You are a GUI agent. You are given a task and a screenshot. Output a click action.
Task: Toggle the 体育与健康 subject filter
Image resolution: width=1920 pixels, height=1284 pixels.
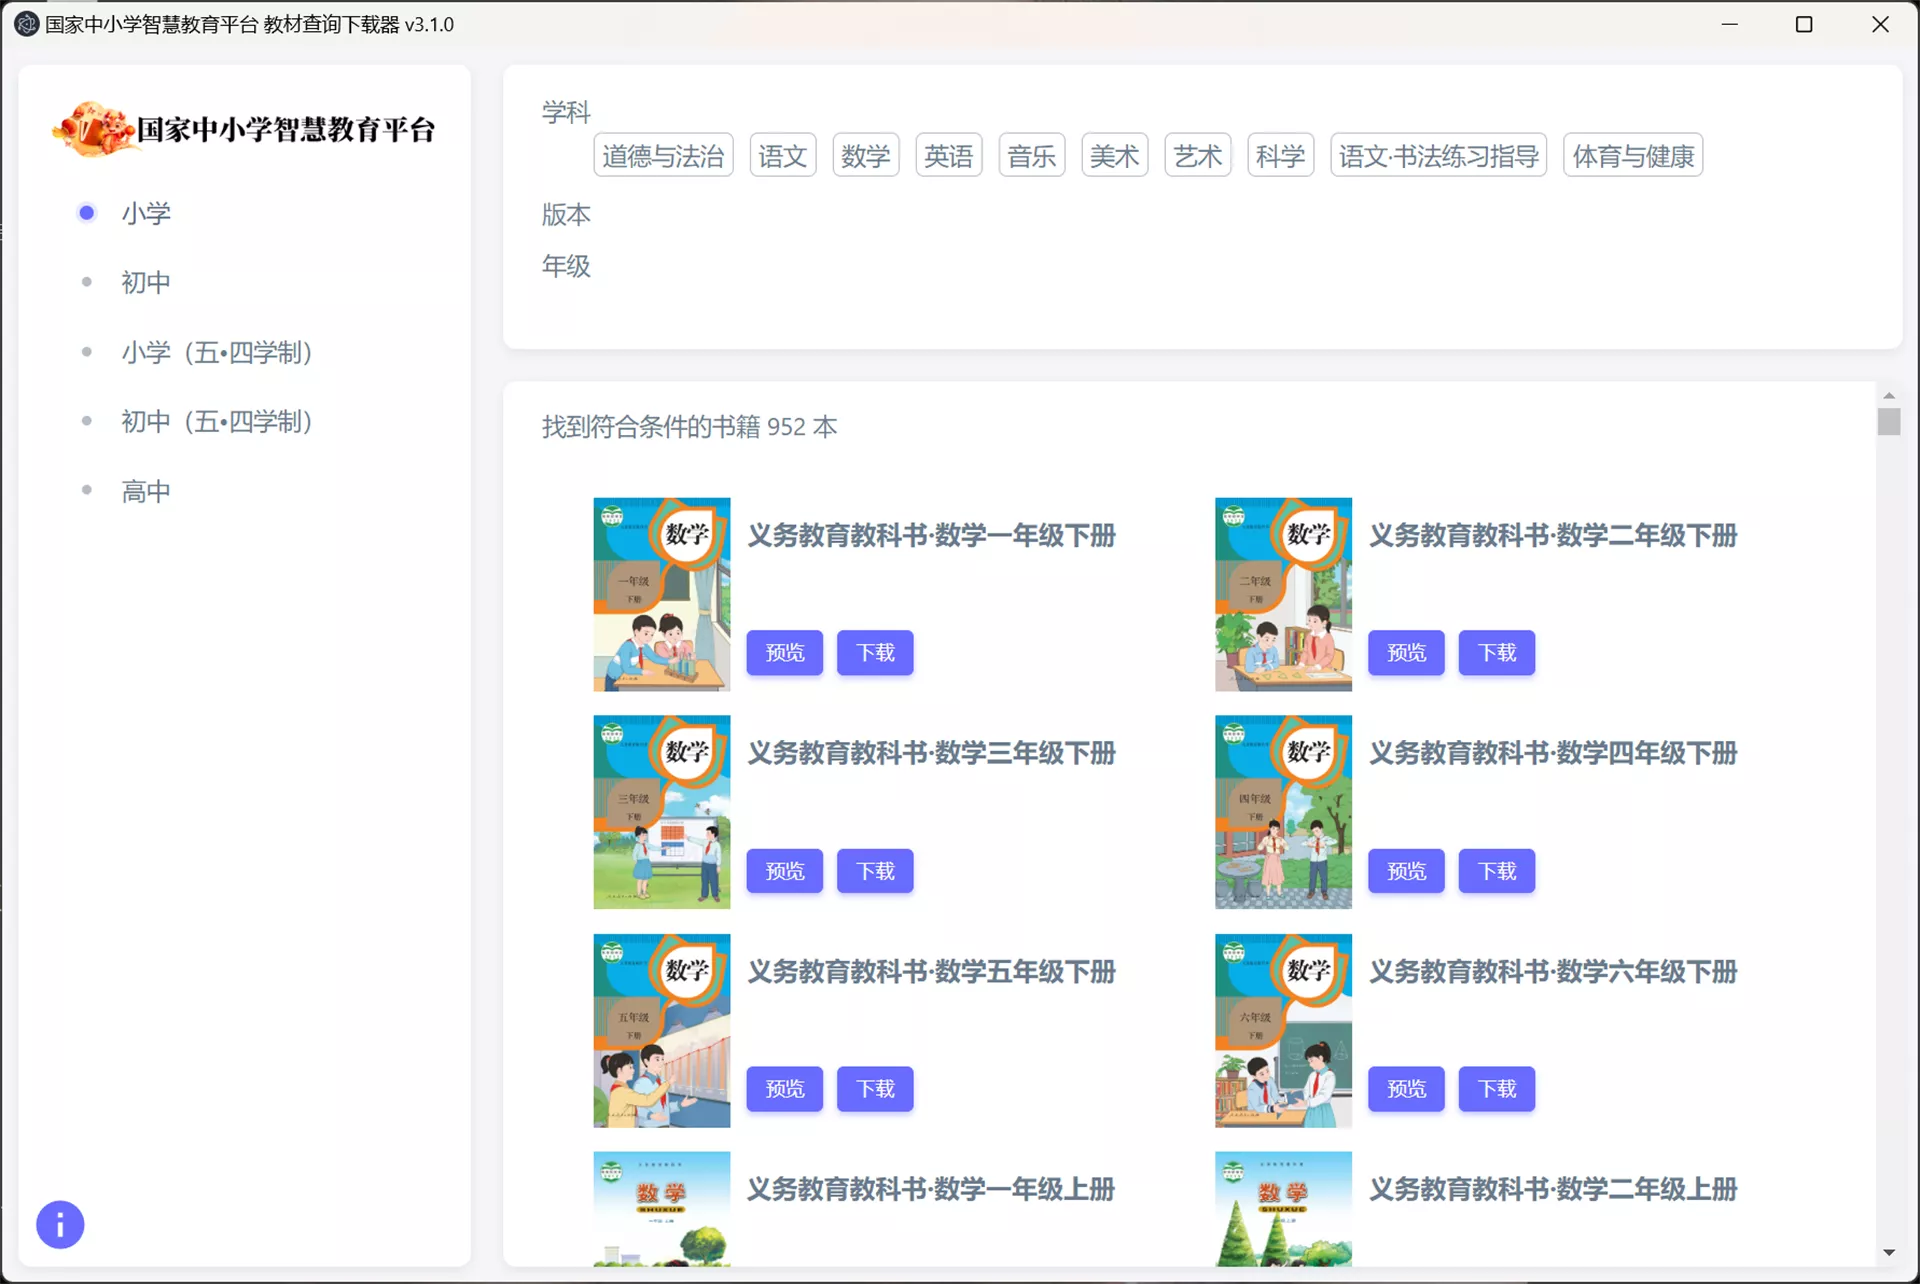point(1632,155)
